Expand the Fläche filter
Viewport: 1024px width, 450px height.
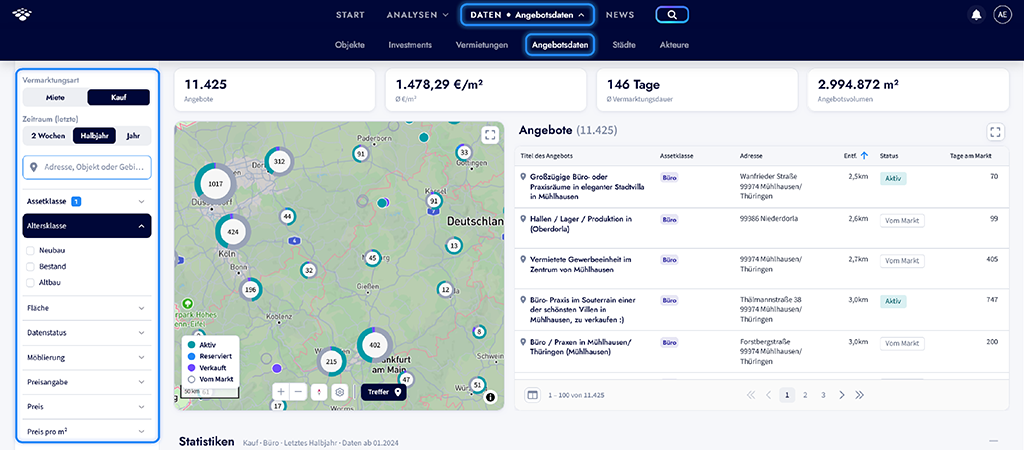click(87, 308)
